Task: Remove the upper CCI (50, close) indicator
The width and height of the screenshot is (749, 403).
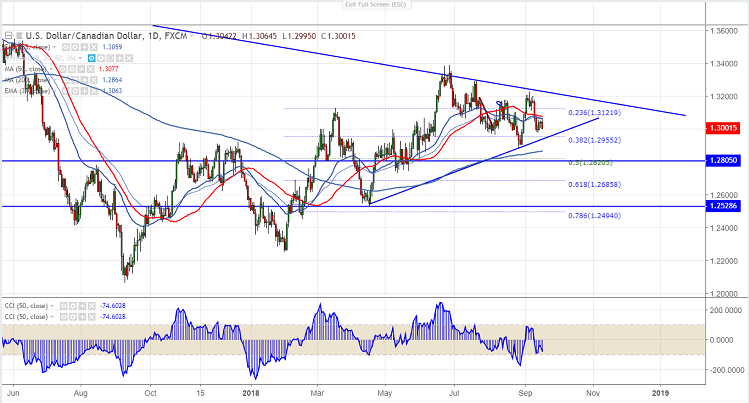Action: pos(92,306)
